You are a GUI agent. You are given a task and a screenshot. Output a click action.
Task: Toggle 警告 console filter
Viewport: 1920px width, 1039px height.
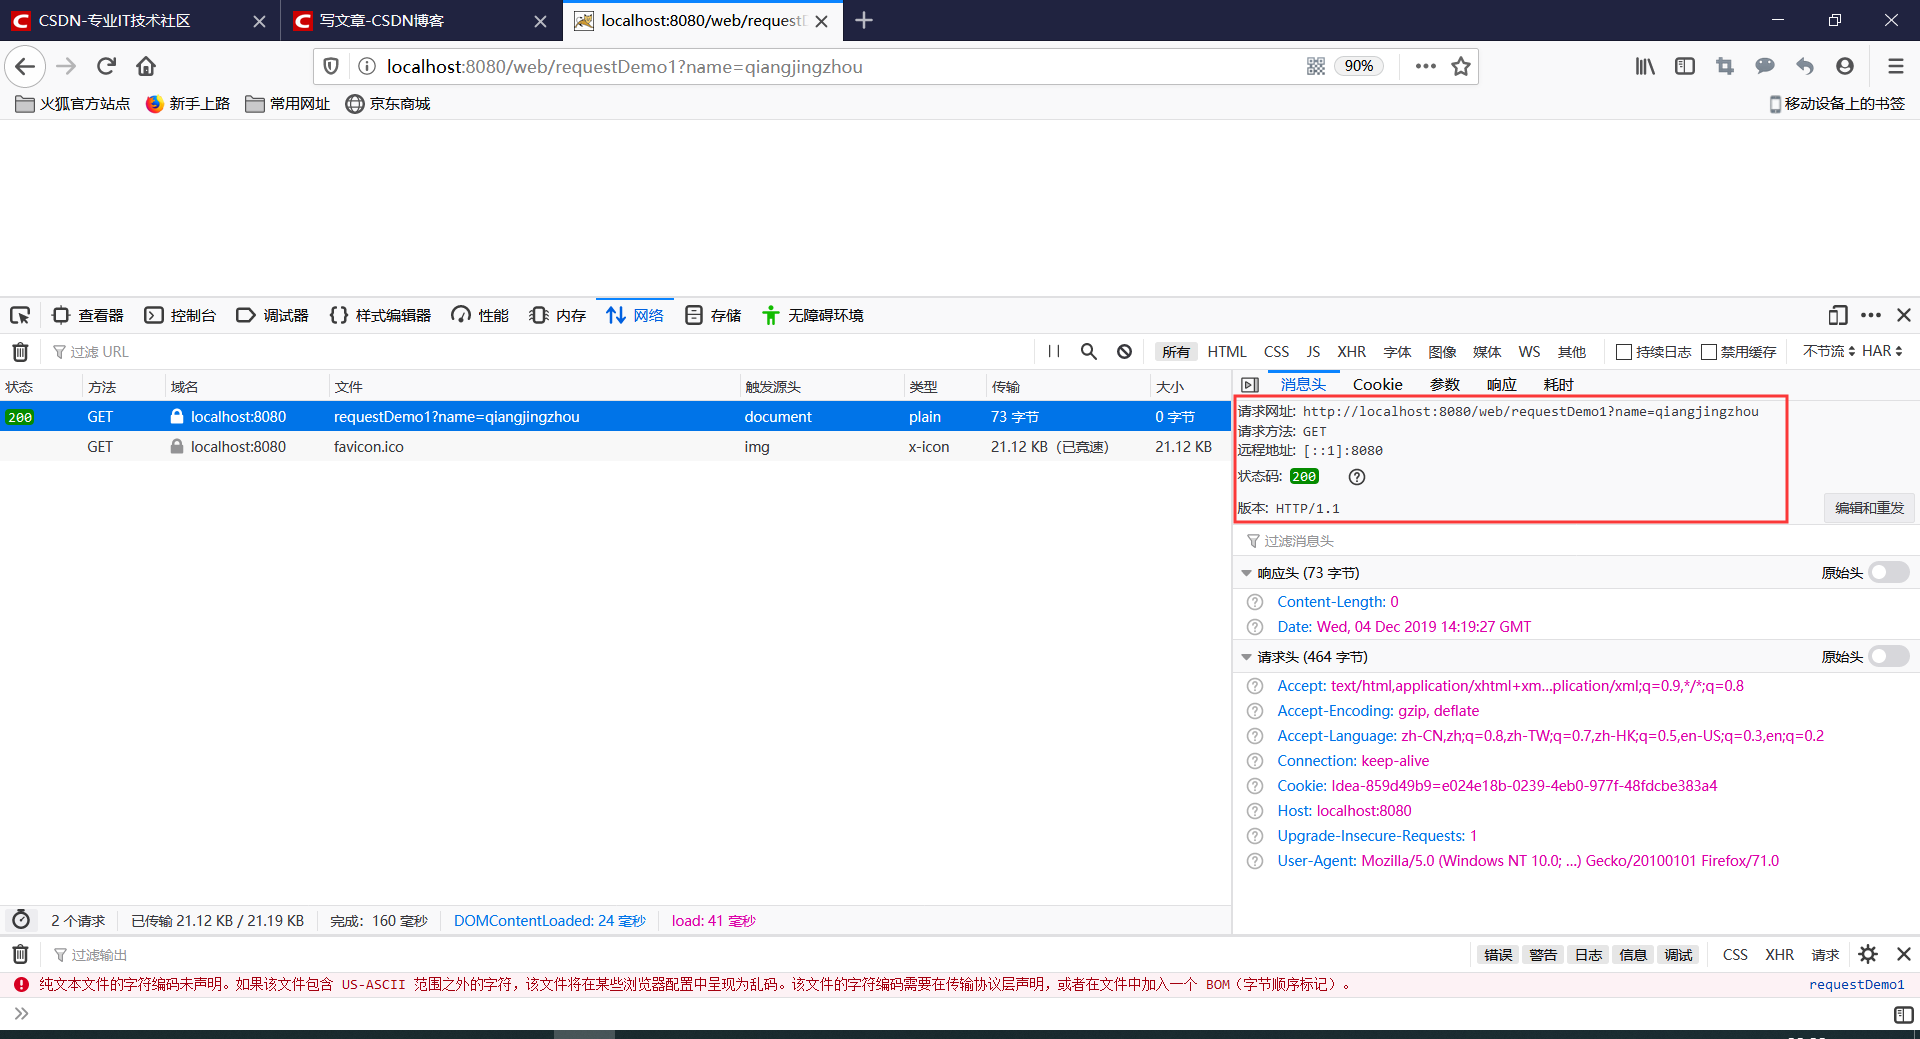click(x=1543, y=954)
